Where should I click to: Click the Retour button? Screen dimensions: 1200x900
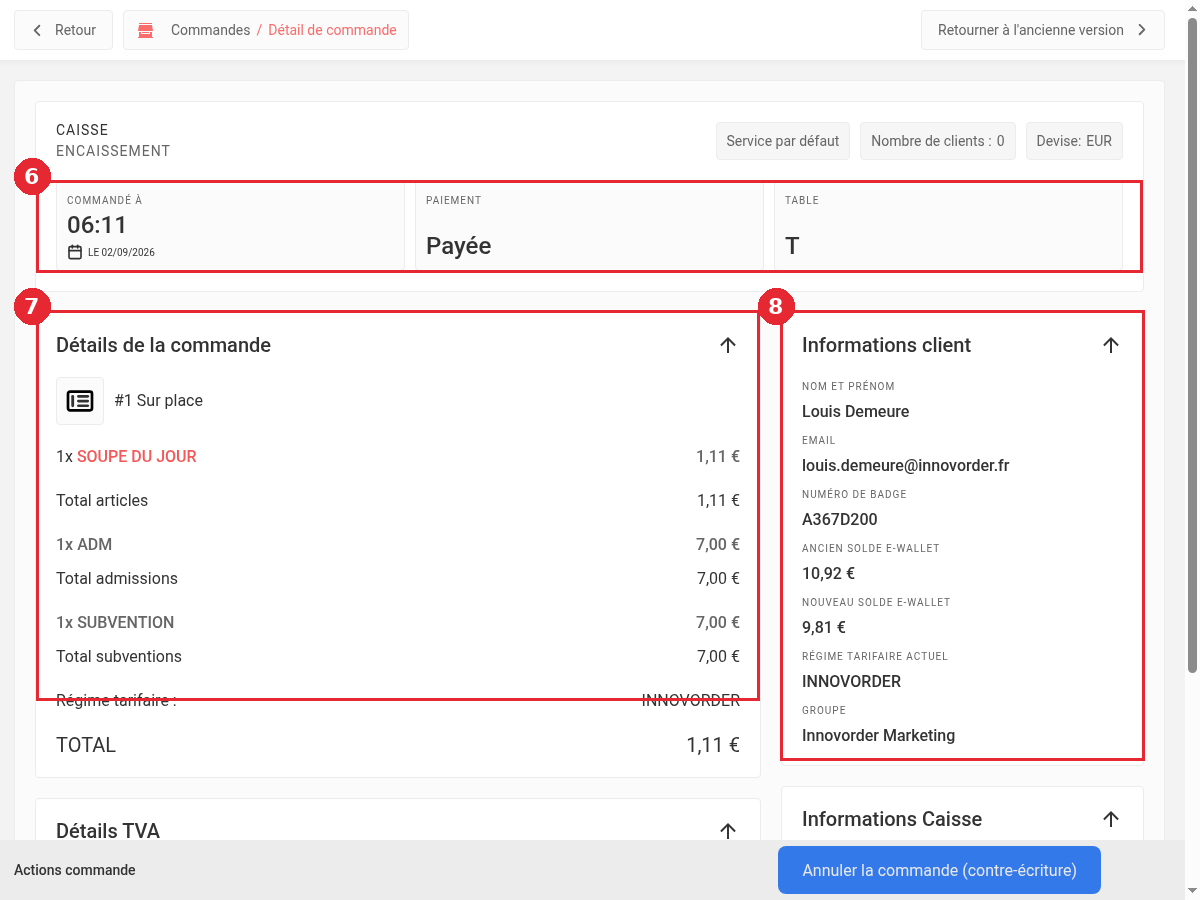click(x=63, y=30)
